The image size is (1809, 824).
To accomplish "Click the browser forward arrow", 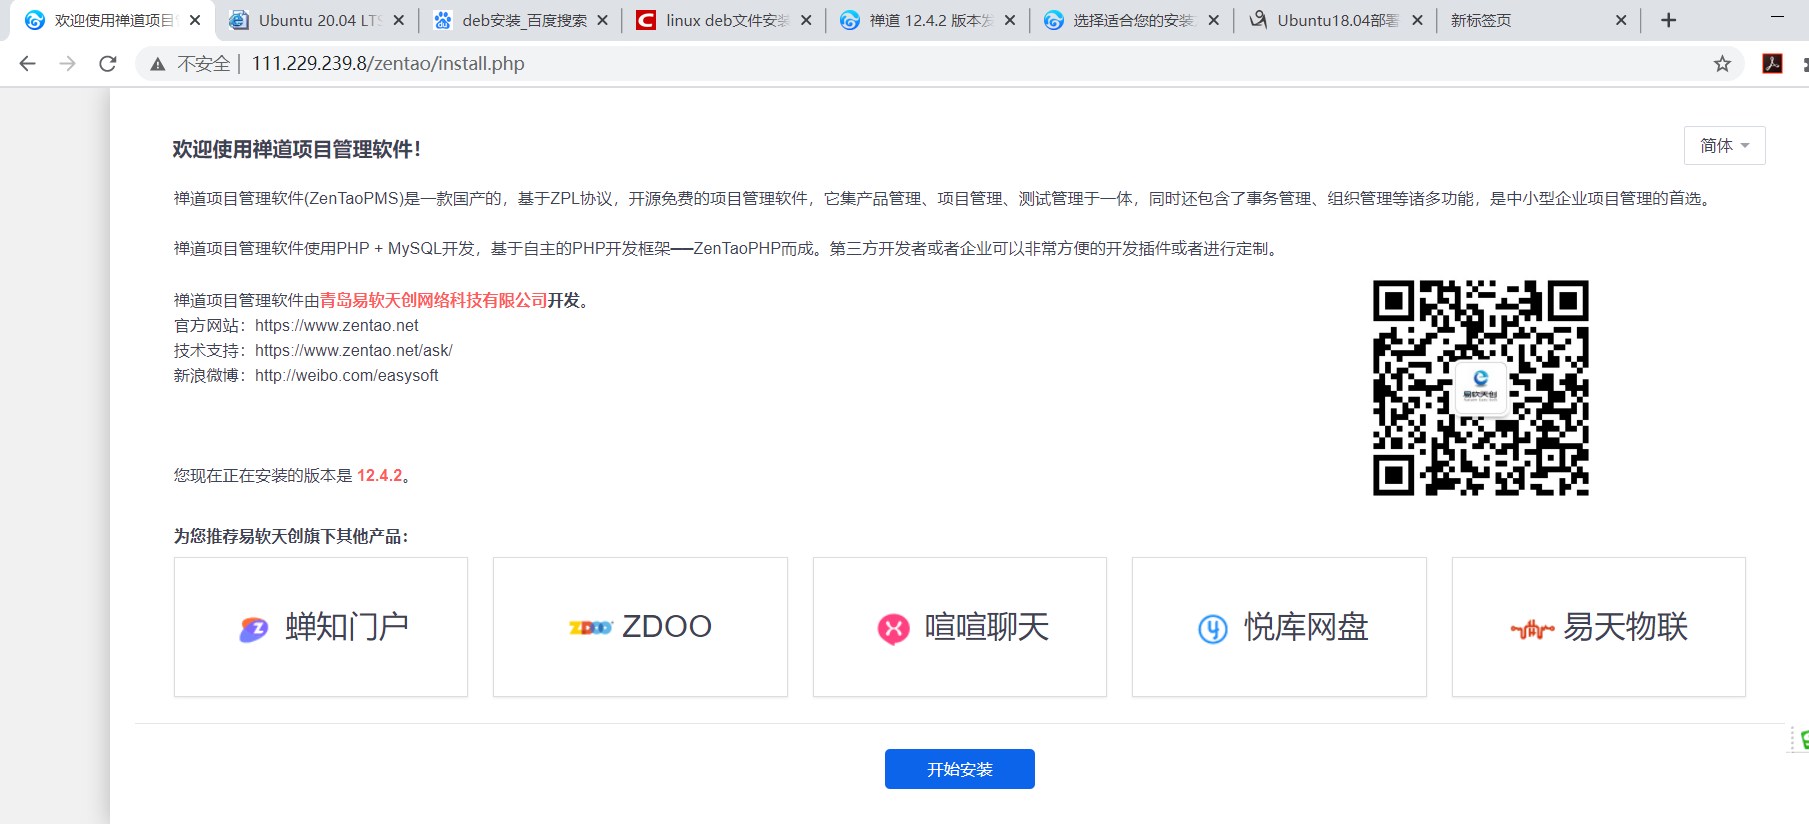I will click(x=67, y=64).
